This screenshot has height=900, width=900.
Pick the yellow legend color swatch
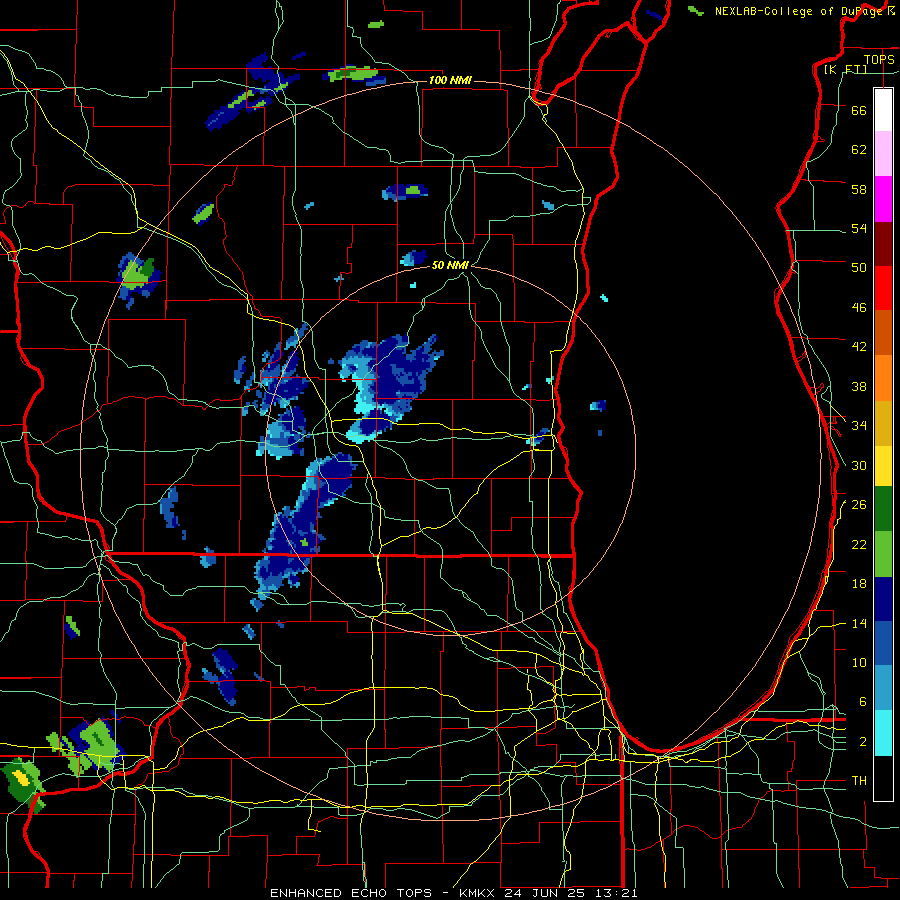click(883, 466)
